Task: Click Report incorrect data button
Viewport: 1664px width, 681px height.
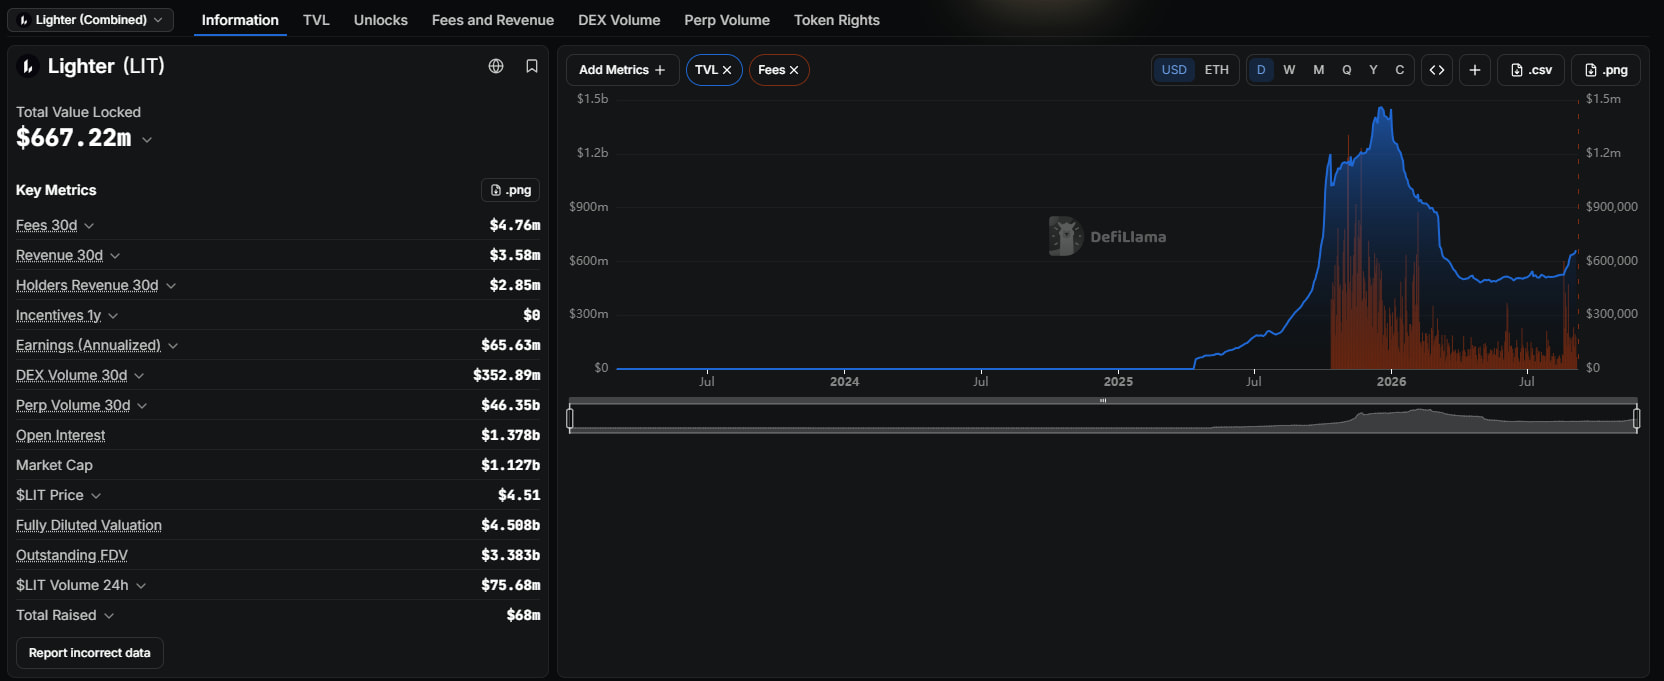Action: pyautogui.click(x=90, y=653)
